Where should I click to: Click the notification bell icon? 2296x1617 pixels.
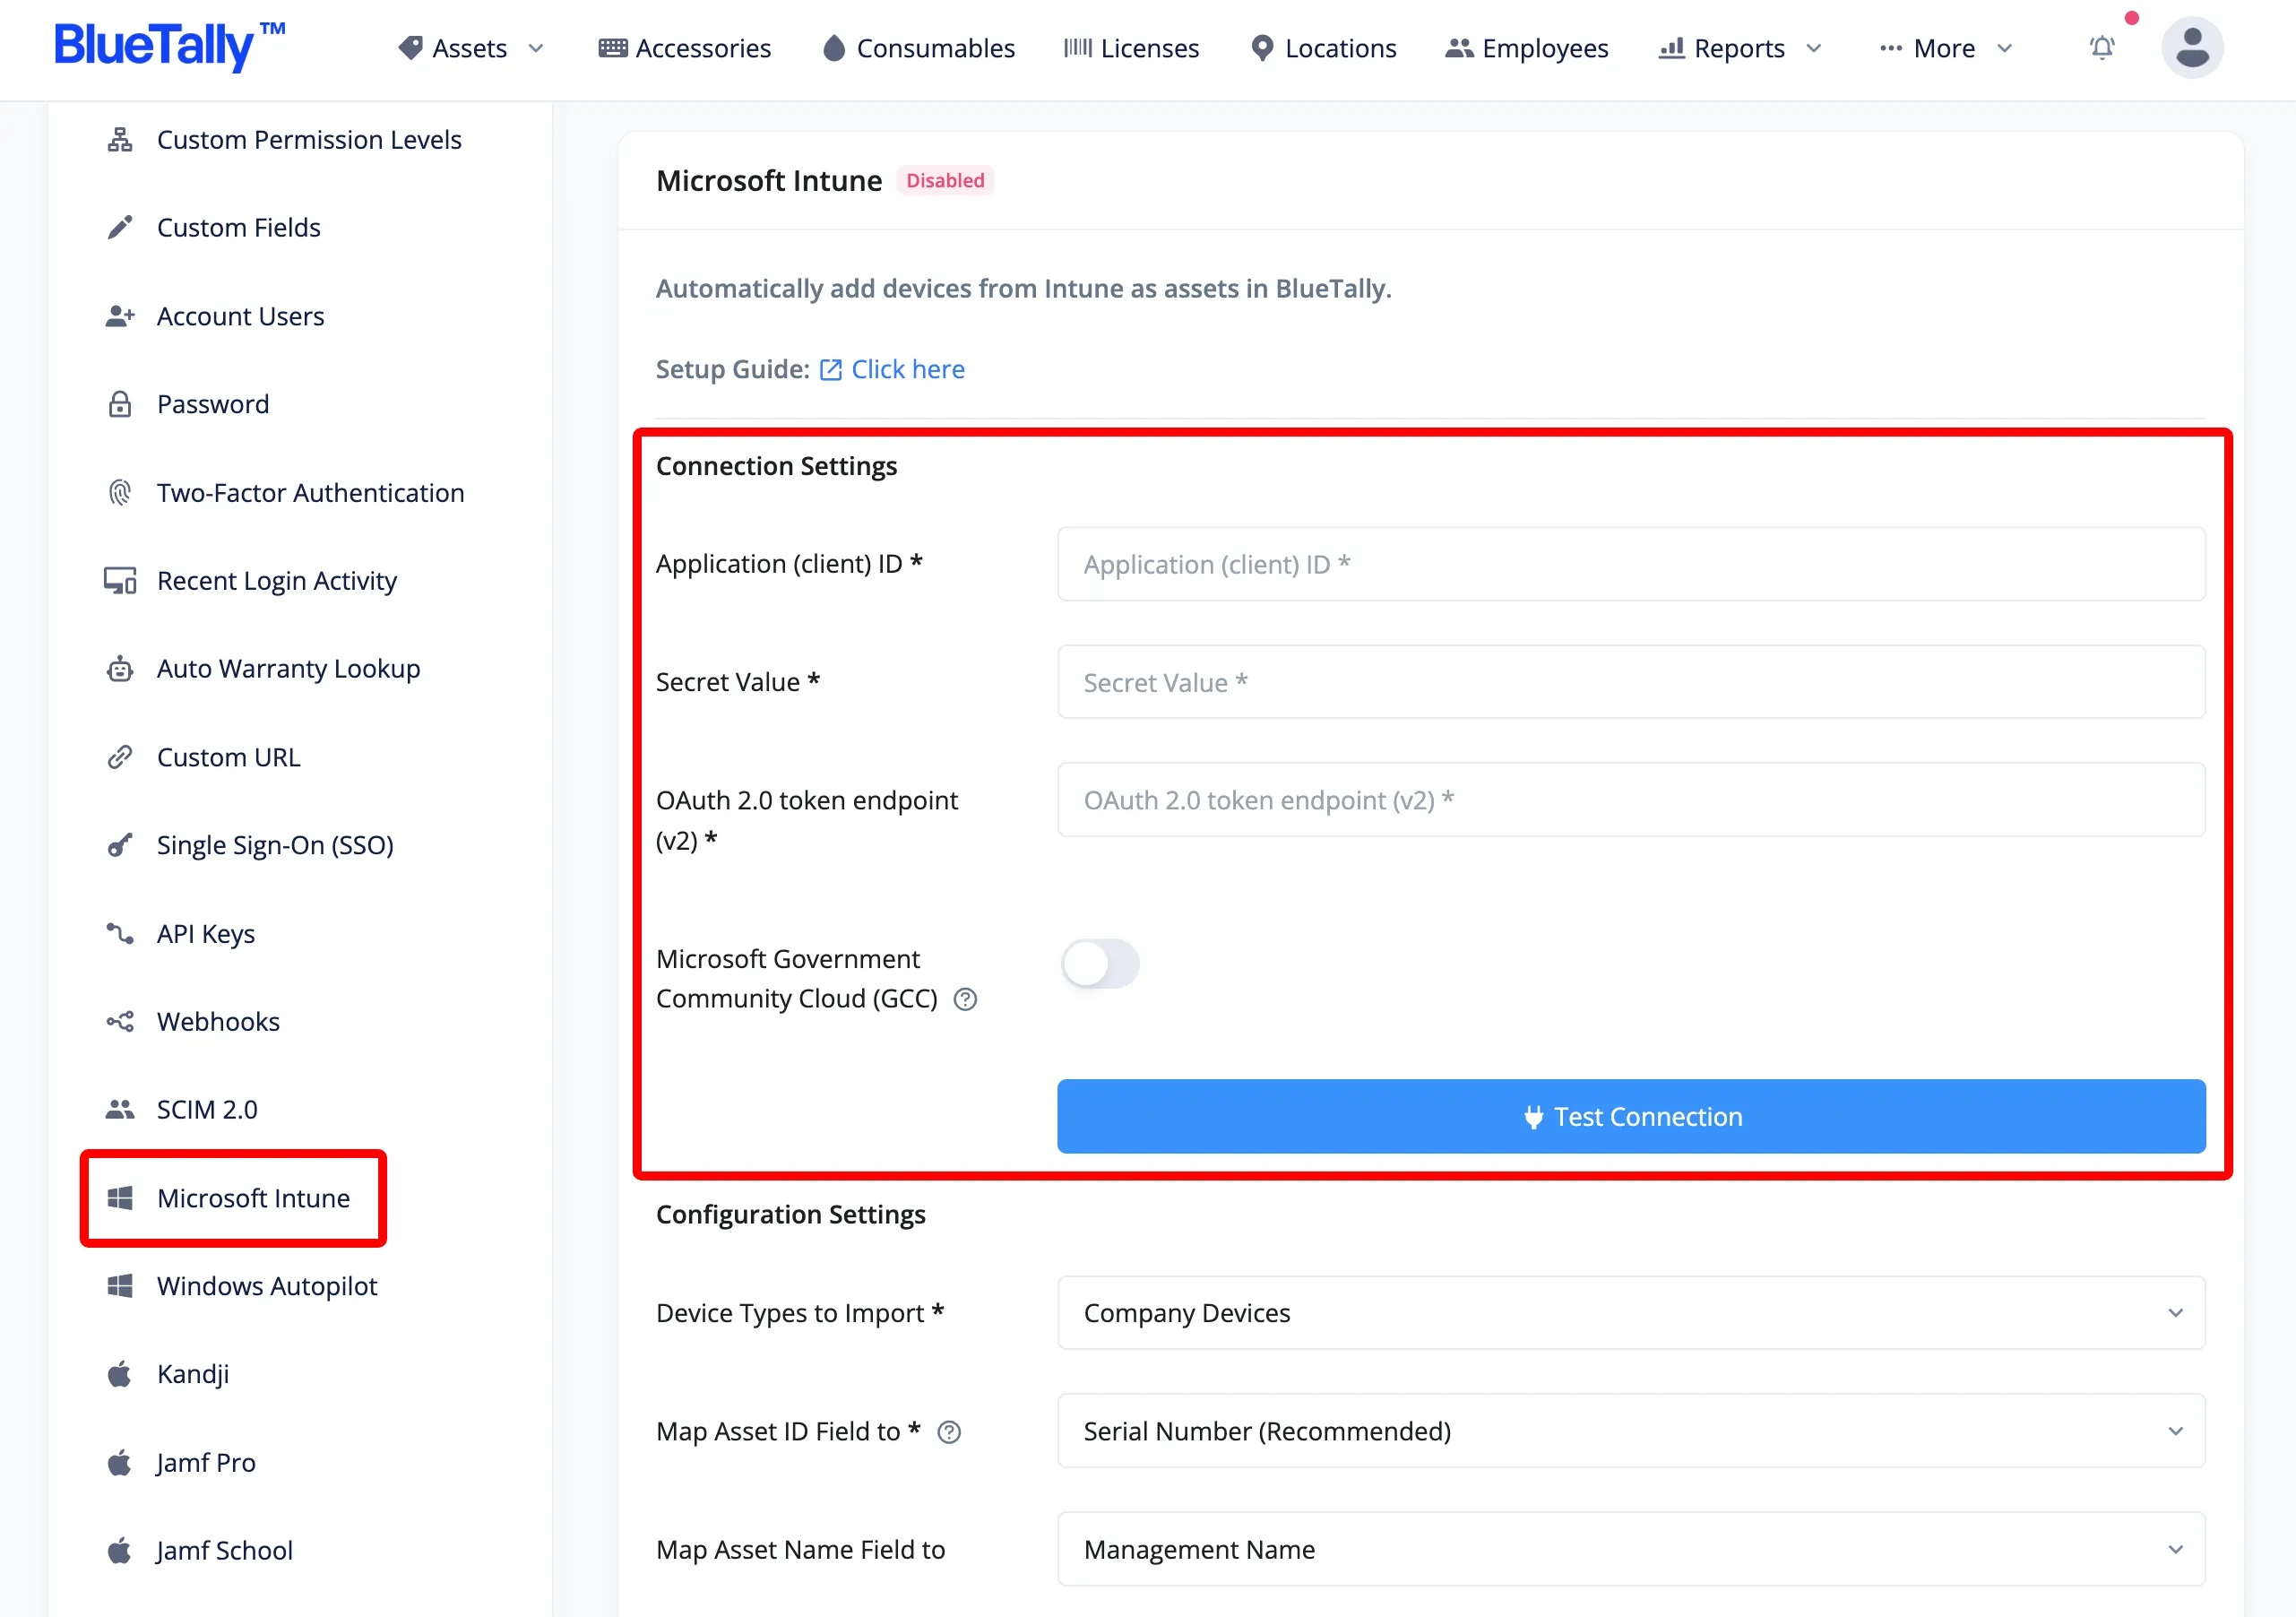point(2102,48)
